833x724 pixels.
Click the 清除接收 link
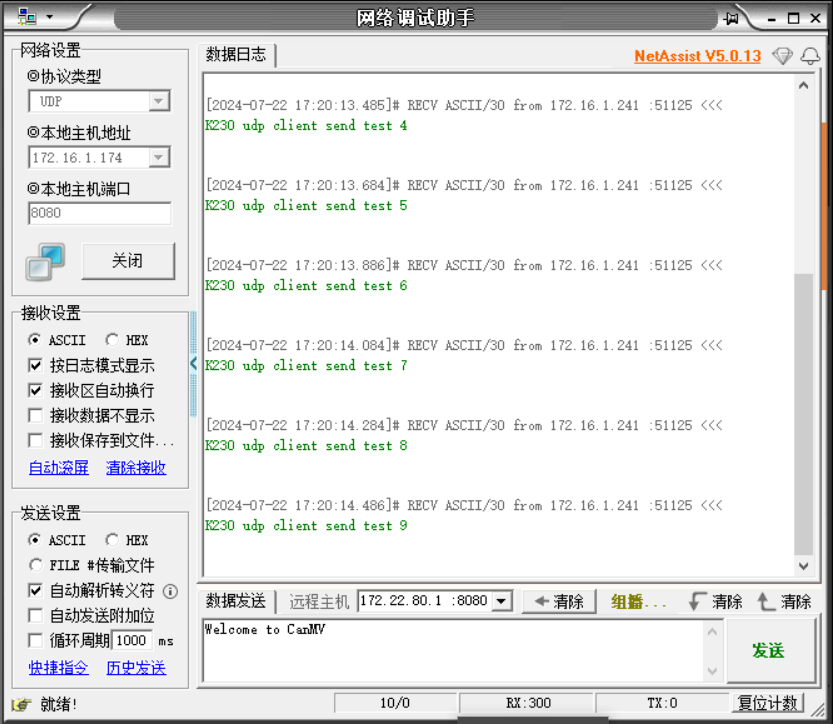[x=136, y=467]
